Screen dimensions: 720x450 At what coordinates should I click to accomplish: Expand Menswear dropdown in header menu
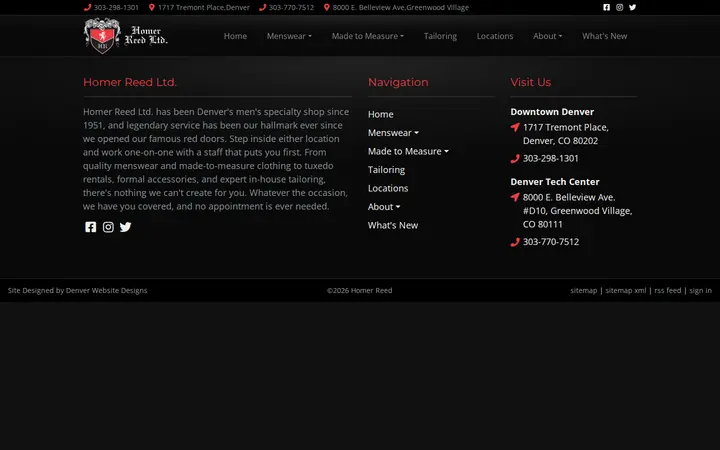pyautogui.click(x=289, y=36)
